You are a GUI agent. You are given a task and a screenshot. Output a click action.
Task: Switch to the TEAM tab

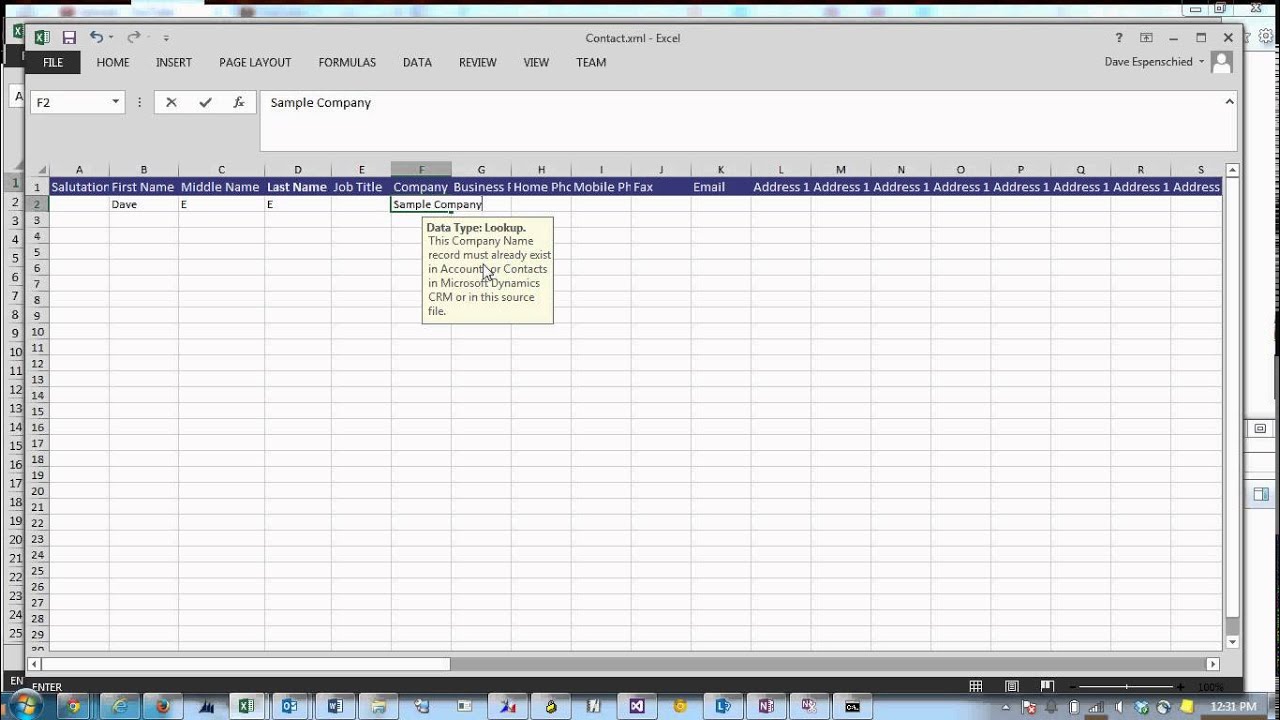tap(591, 62)
